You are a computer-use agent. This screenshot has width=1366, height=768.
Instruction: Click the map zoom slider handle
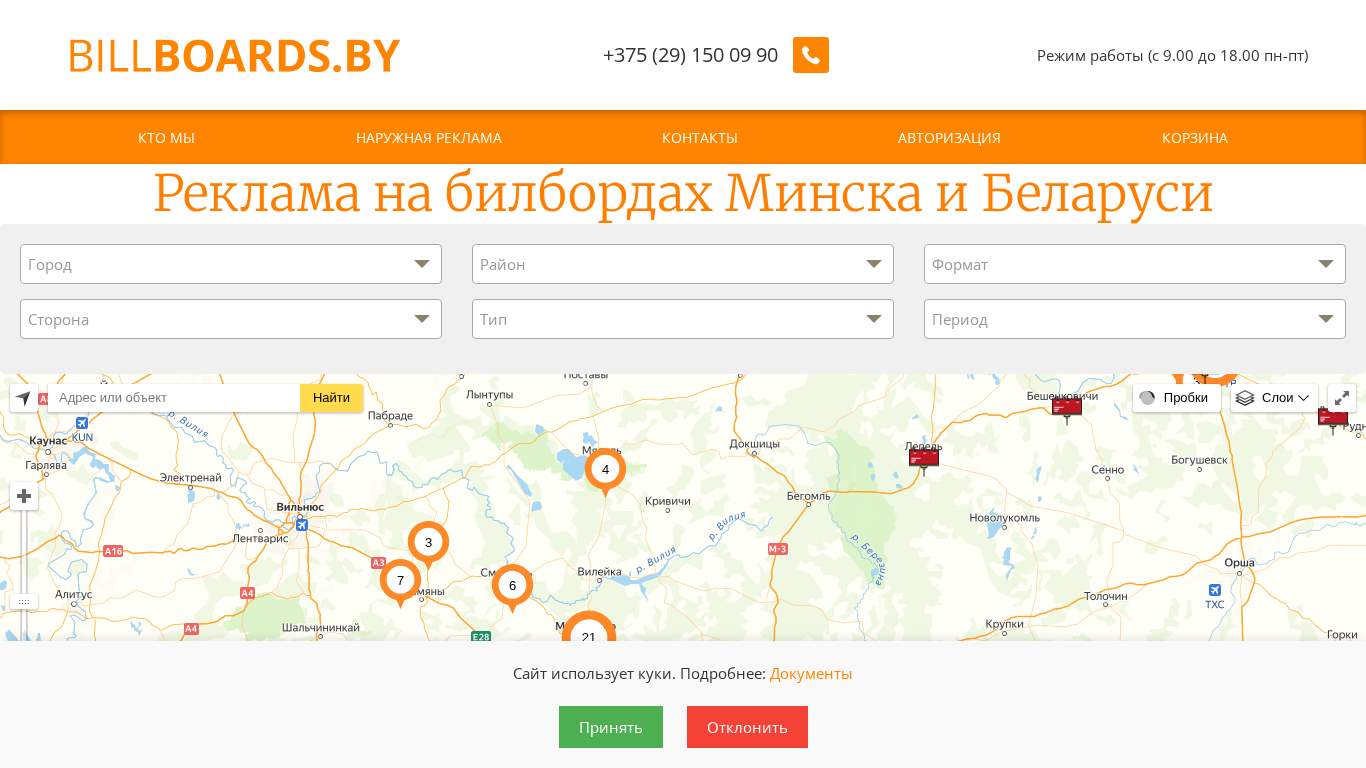click(24, 602)
